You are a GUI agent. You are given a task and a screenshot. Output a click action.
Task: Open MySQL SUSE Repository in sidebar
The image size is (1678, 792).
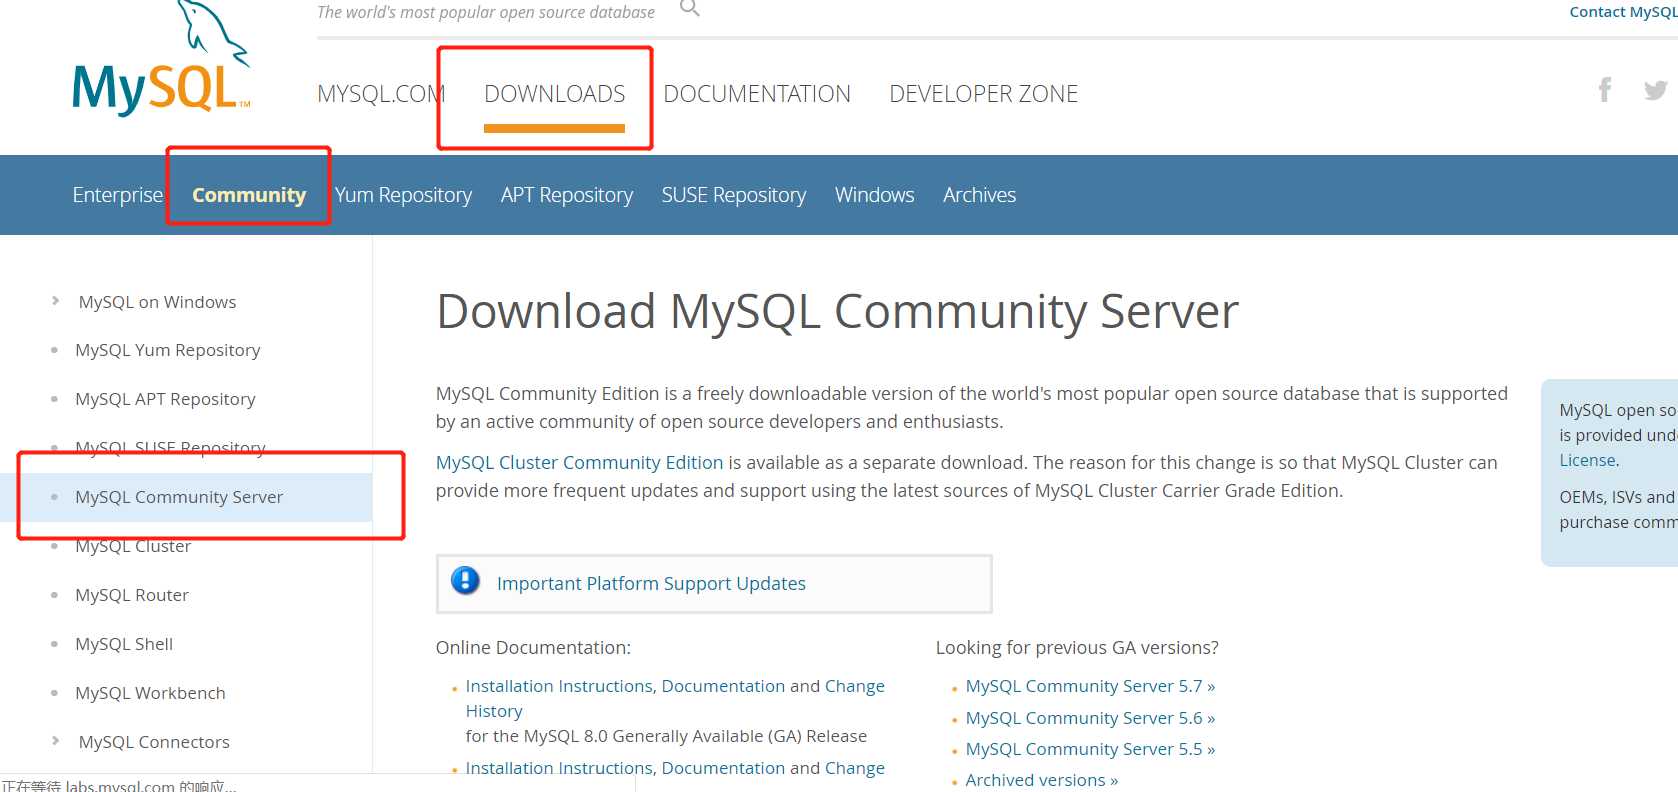click(170, 447)
